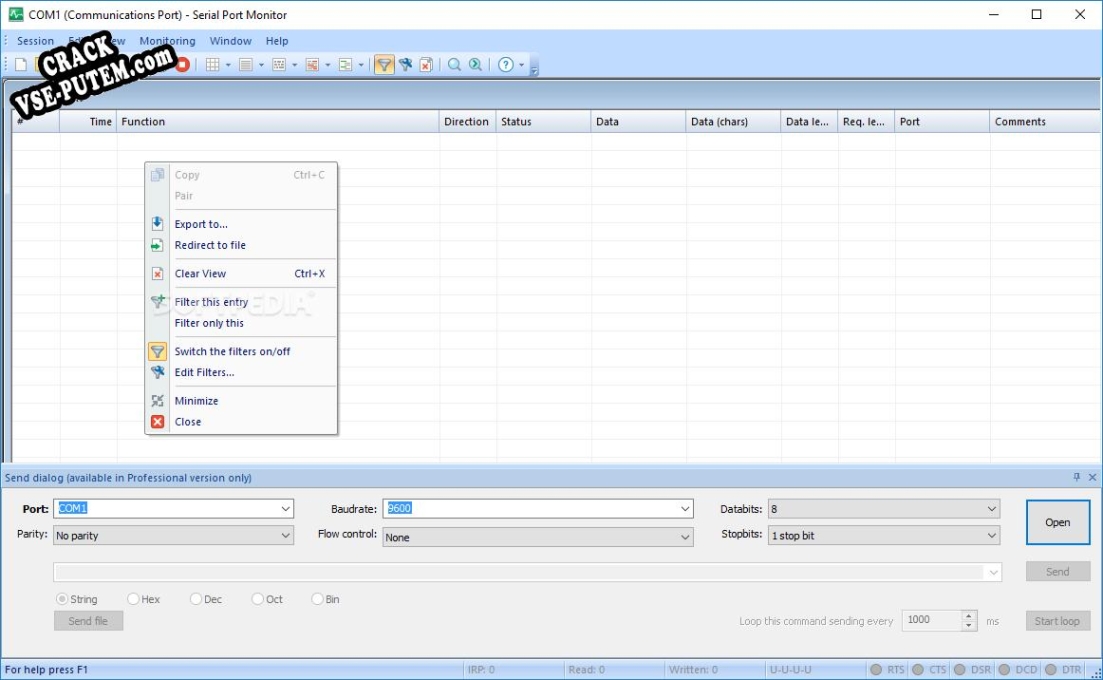Open the Help menu
1103x680 pixels.
tap(276, 41)
